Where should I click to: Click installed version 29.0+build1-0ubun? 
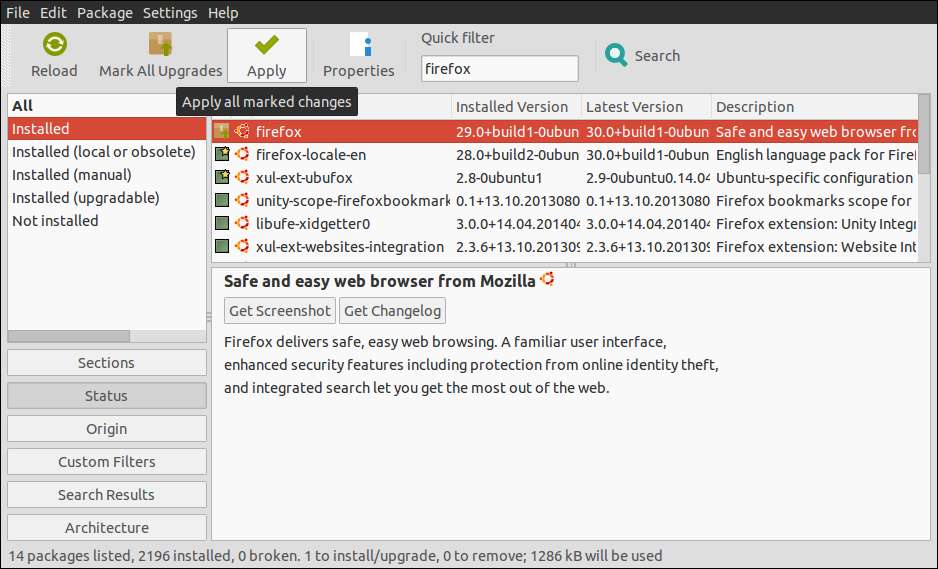pos(517,132)
